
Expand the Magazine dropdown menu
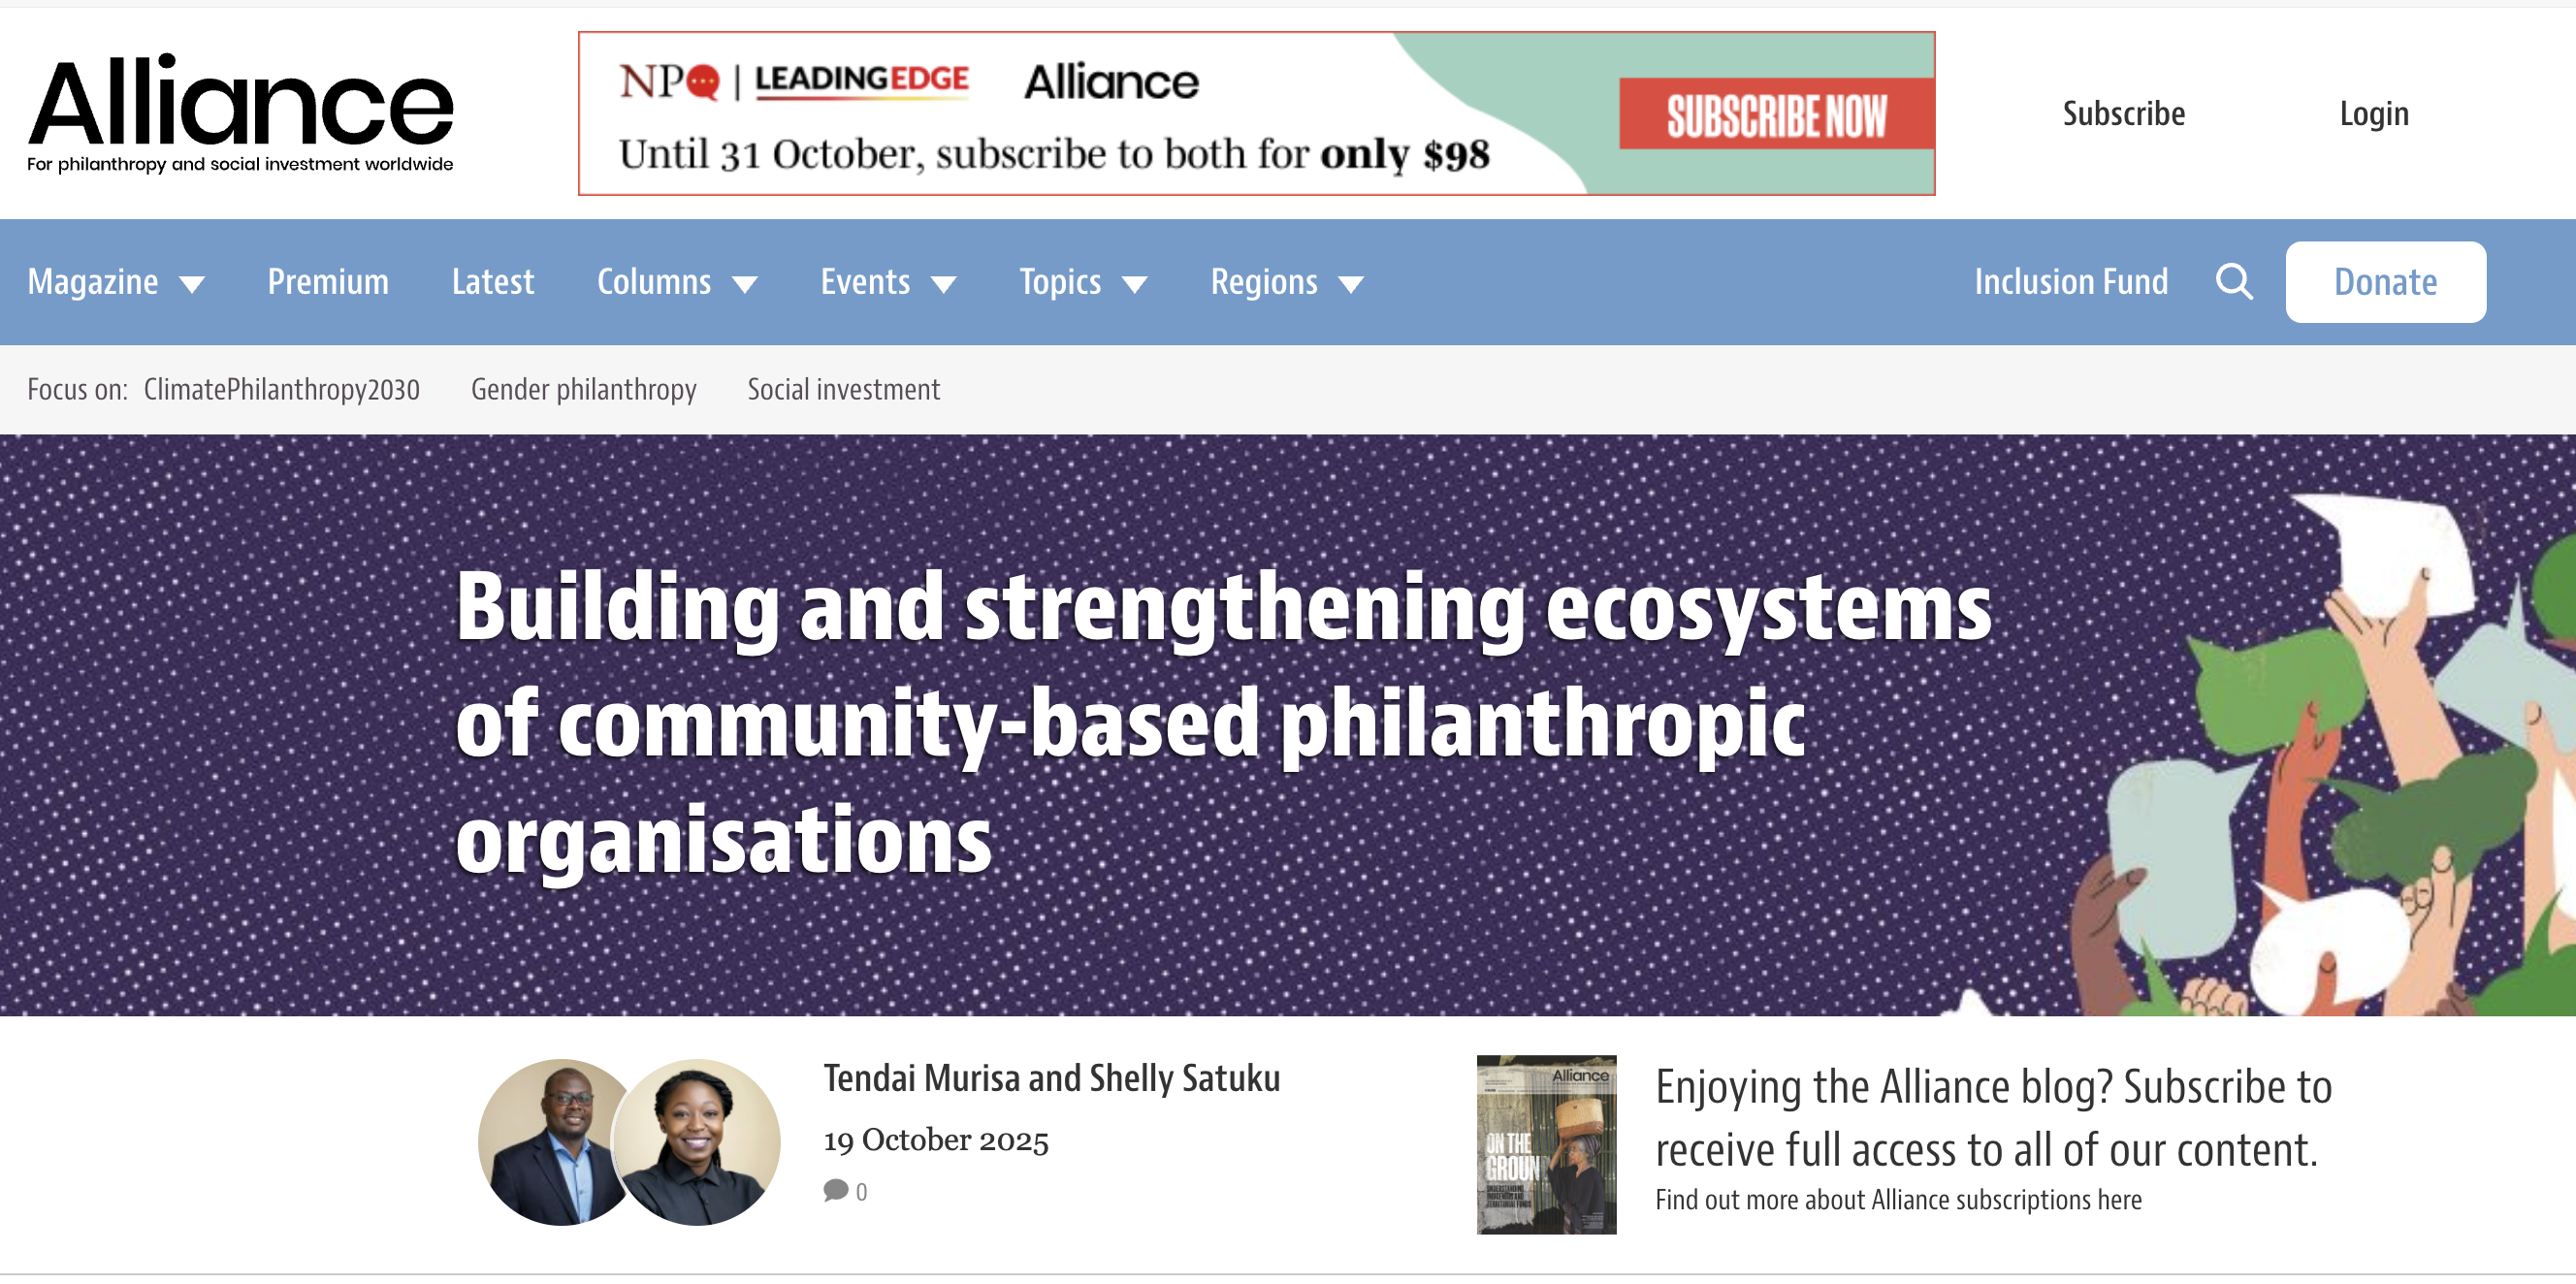pos(116,282)
